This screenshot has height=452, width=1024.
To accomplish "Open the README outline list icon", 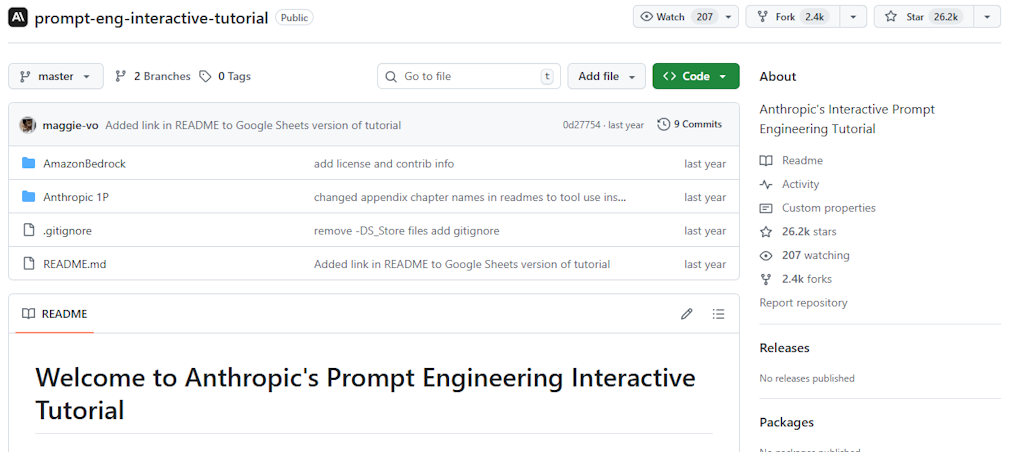I will point(718,314).
